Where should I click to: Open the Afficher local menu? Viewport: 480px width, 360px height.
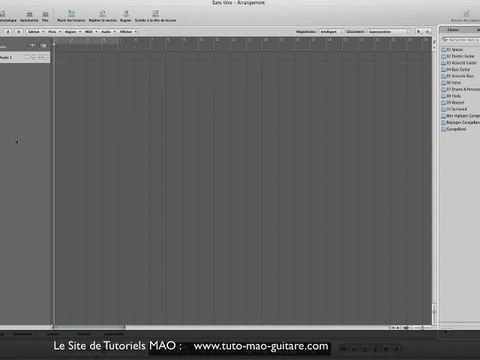(x=128, y=32)
